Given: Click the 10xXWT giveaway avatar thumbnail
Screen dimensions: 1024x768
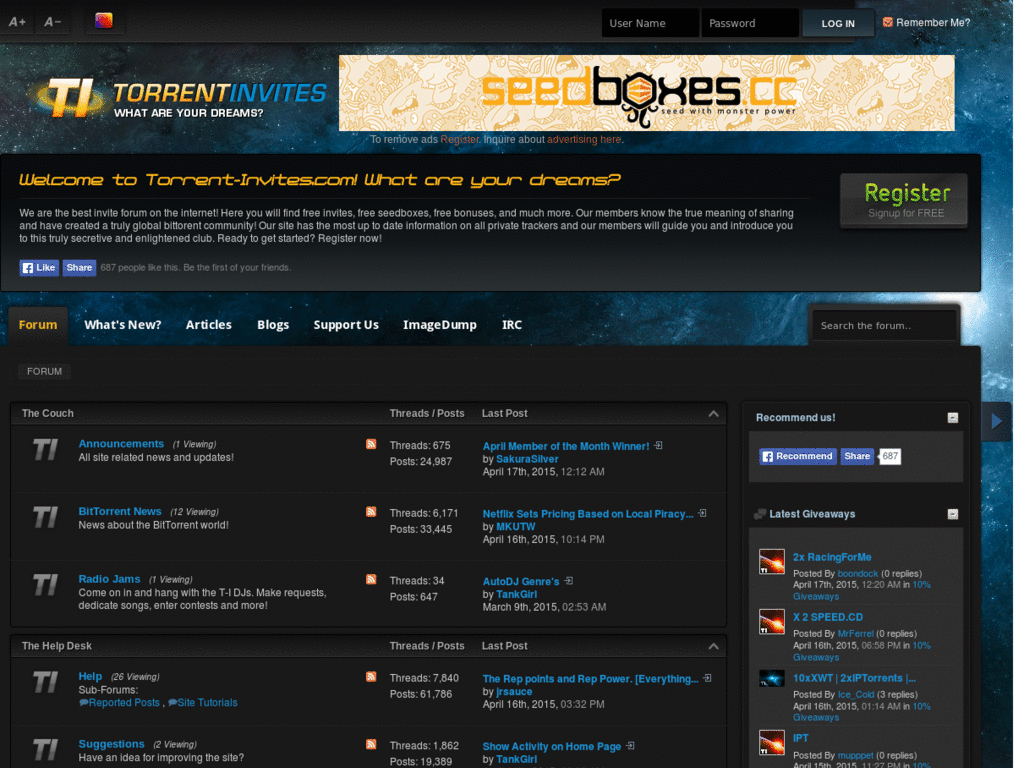Looking at the screenshot, I should (x=771, y=679).
